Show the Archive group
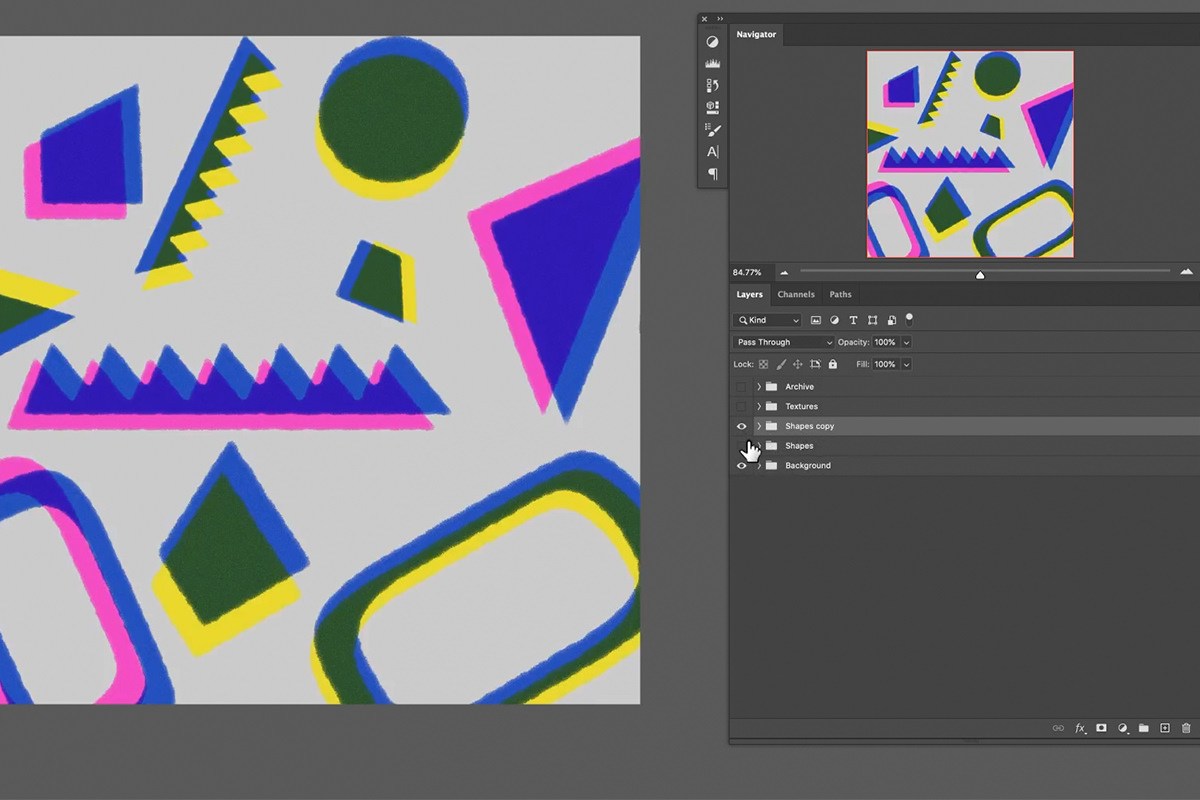The height and width of the screenshot is (800, 1200). pyautogui.click(x=741, y=387)
